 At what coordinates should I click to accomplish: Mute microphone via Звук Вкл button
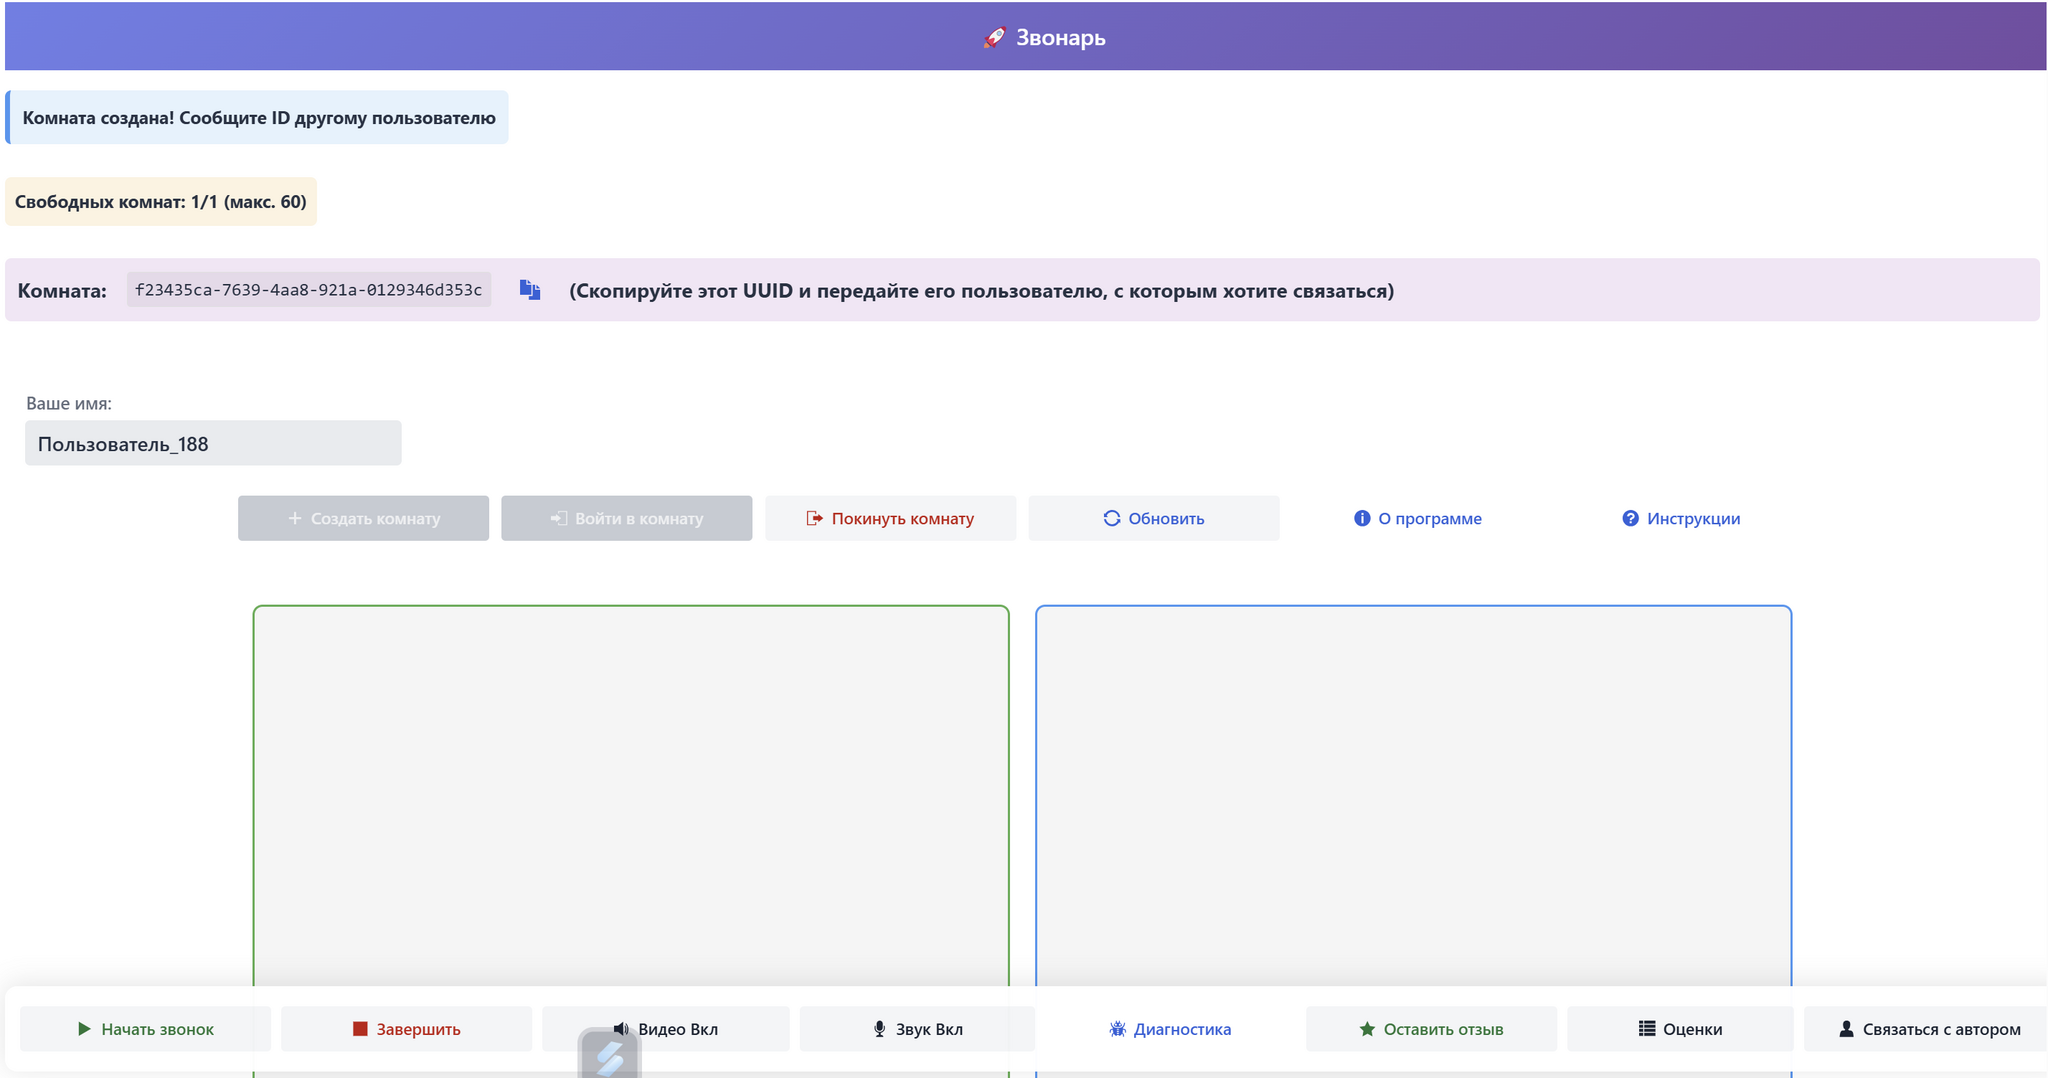[x=917, y=1029]
